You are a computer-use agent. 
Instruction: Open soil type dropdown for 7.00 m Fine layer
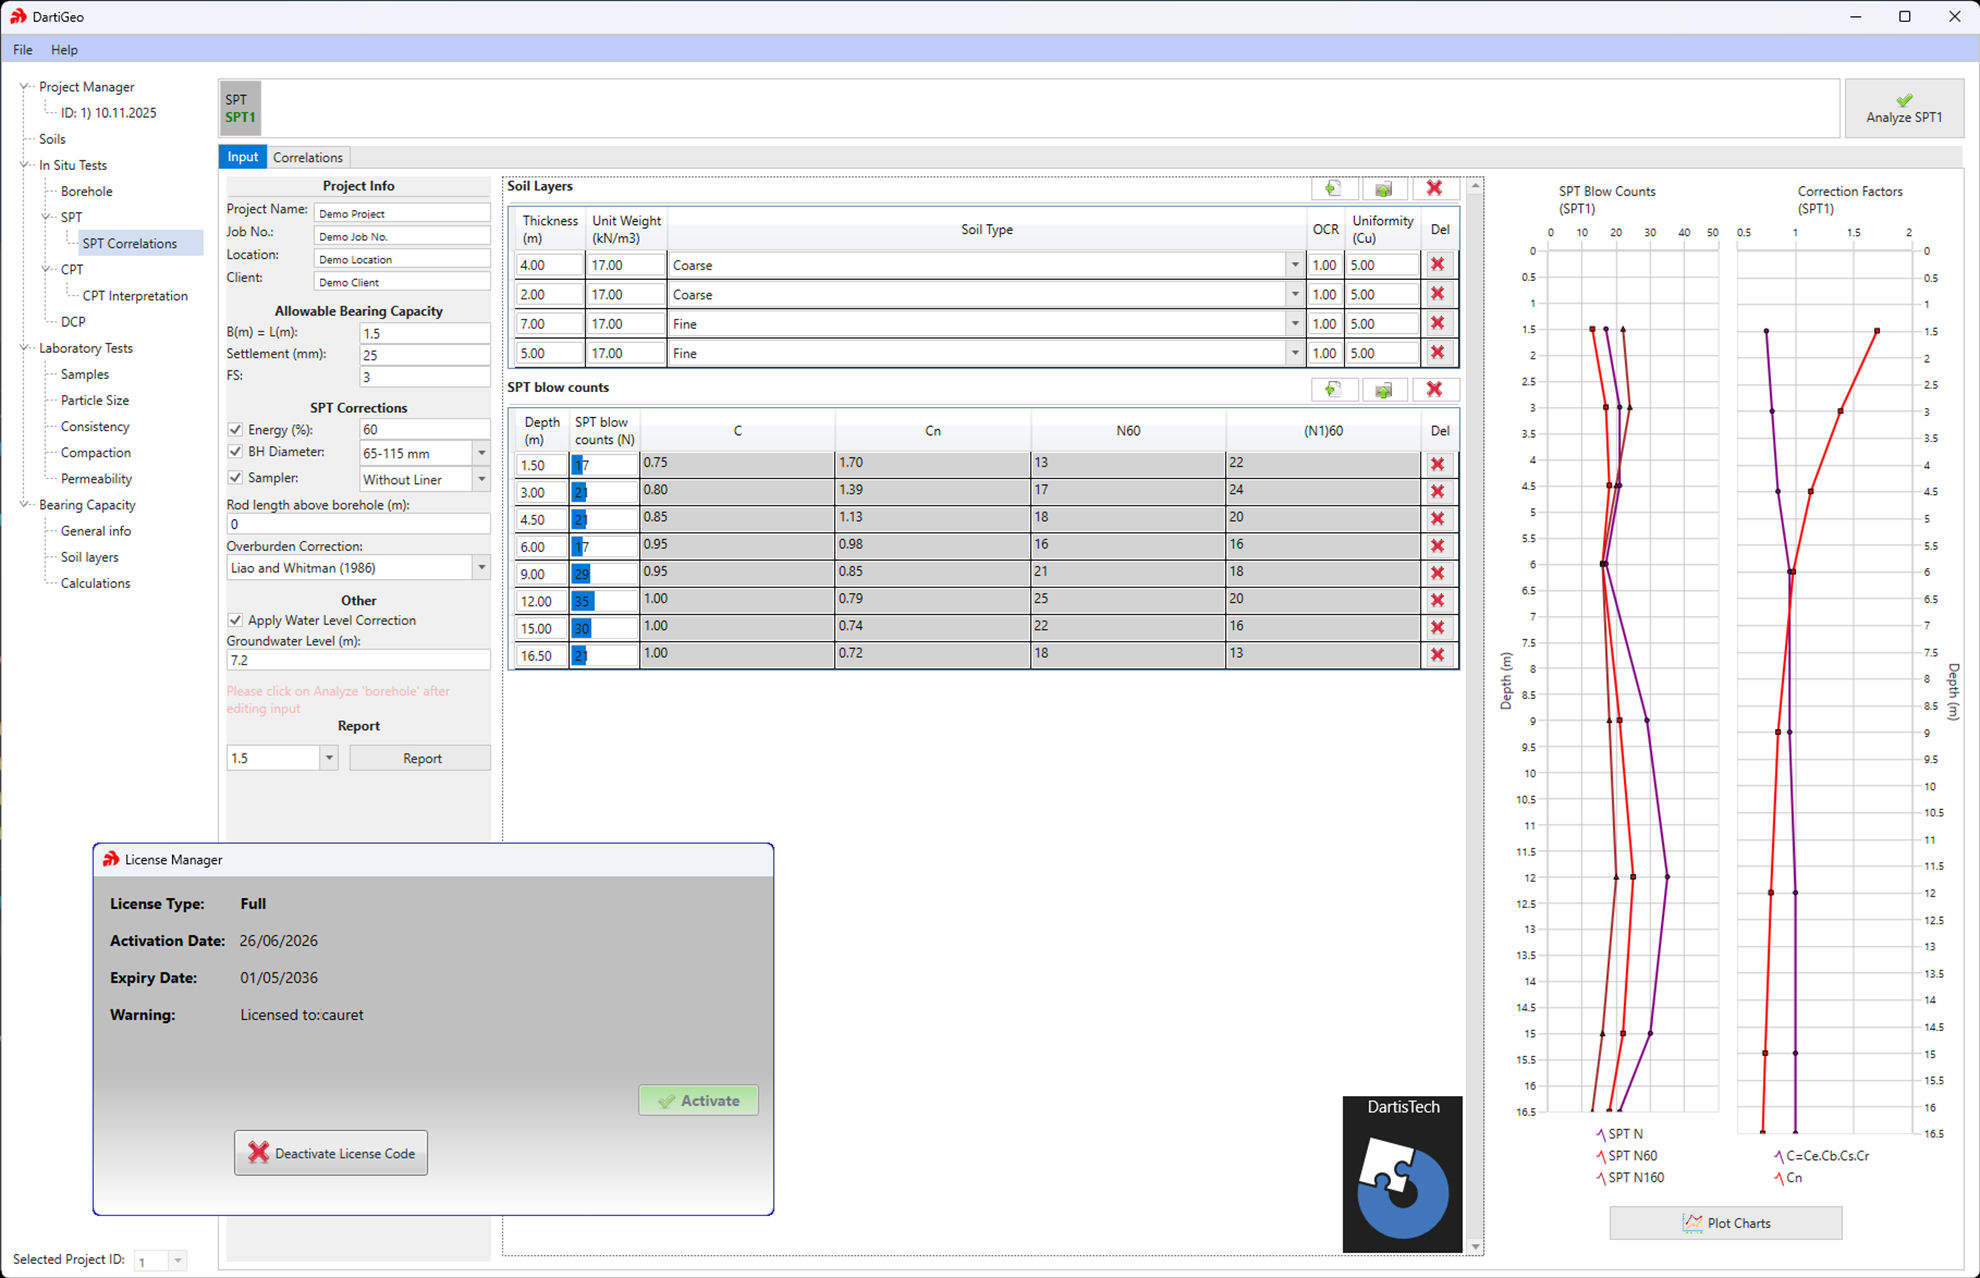click(x=1295, y=324)
